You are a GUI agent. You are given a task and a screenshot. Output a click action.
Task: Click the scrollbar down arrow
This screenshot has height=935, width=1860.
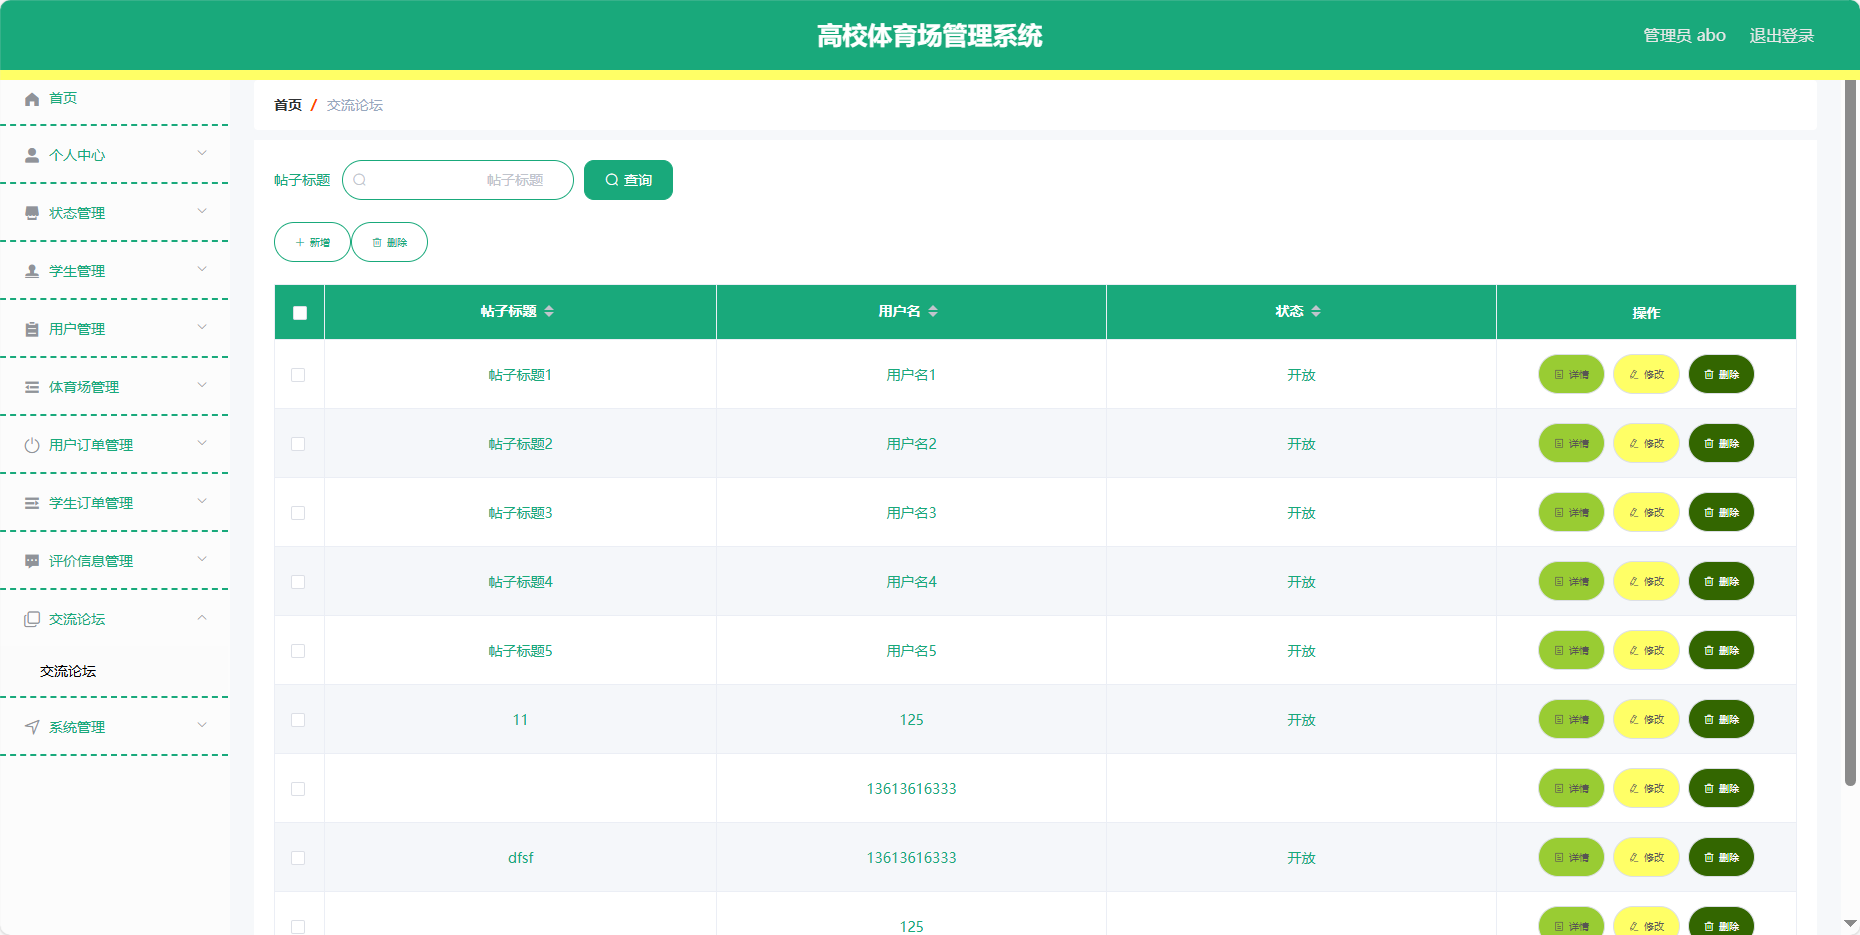pyautogui.click(x=1851, y=924)
